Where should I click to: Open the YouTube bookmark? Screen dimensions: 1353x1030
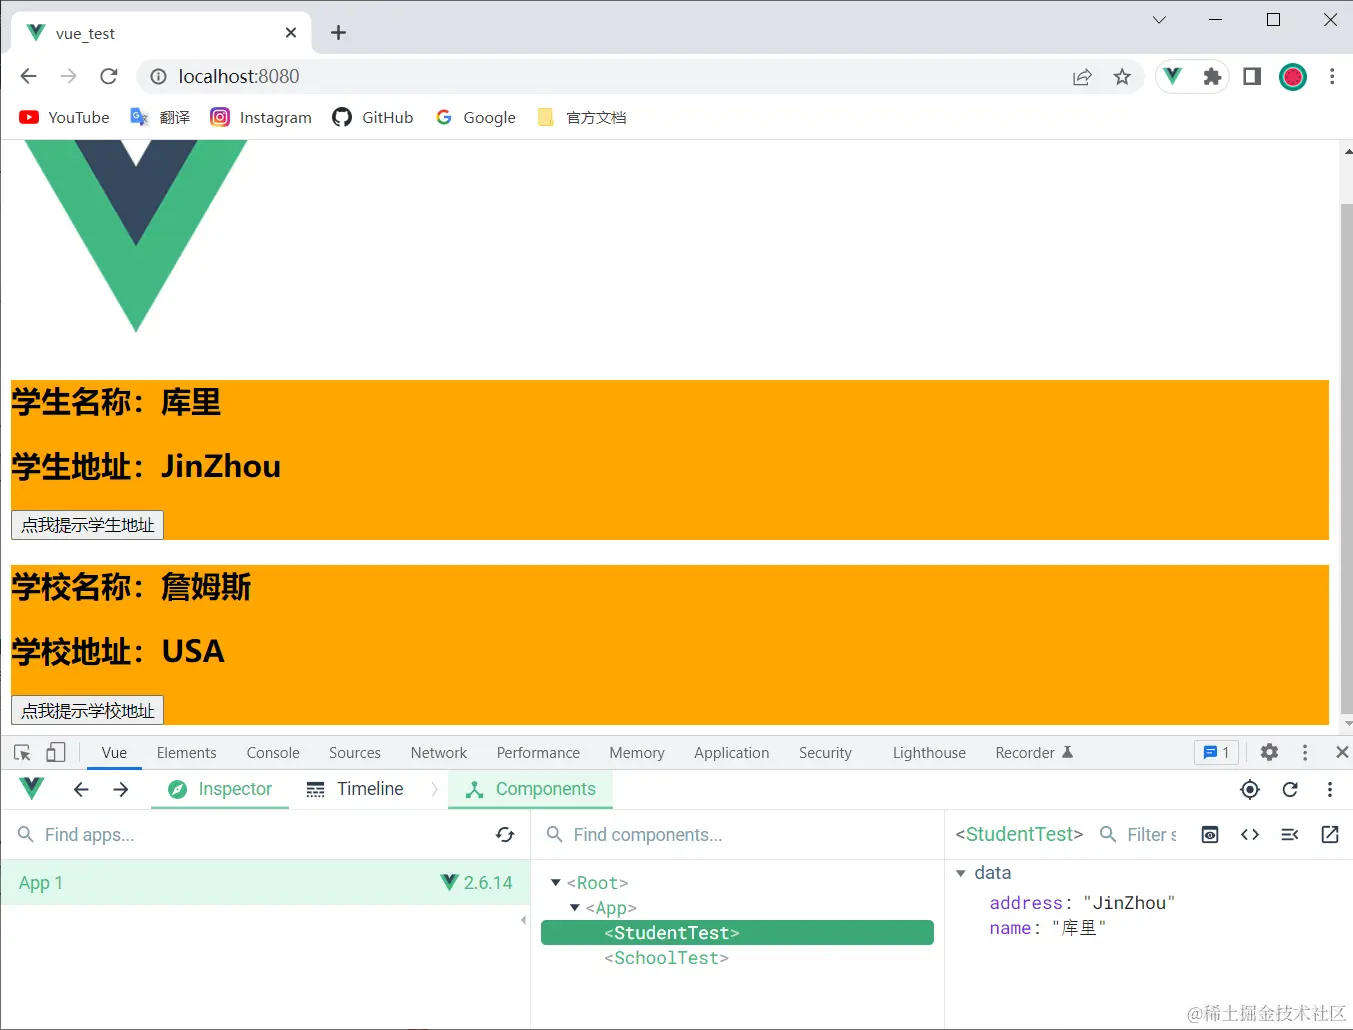[x=64, y=117]
